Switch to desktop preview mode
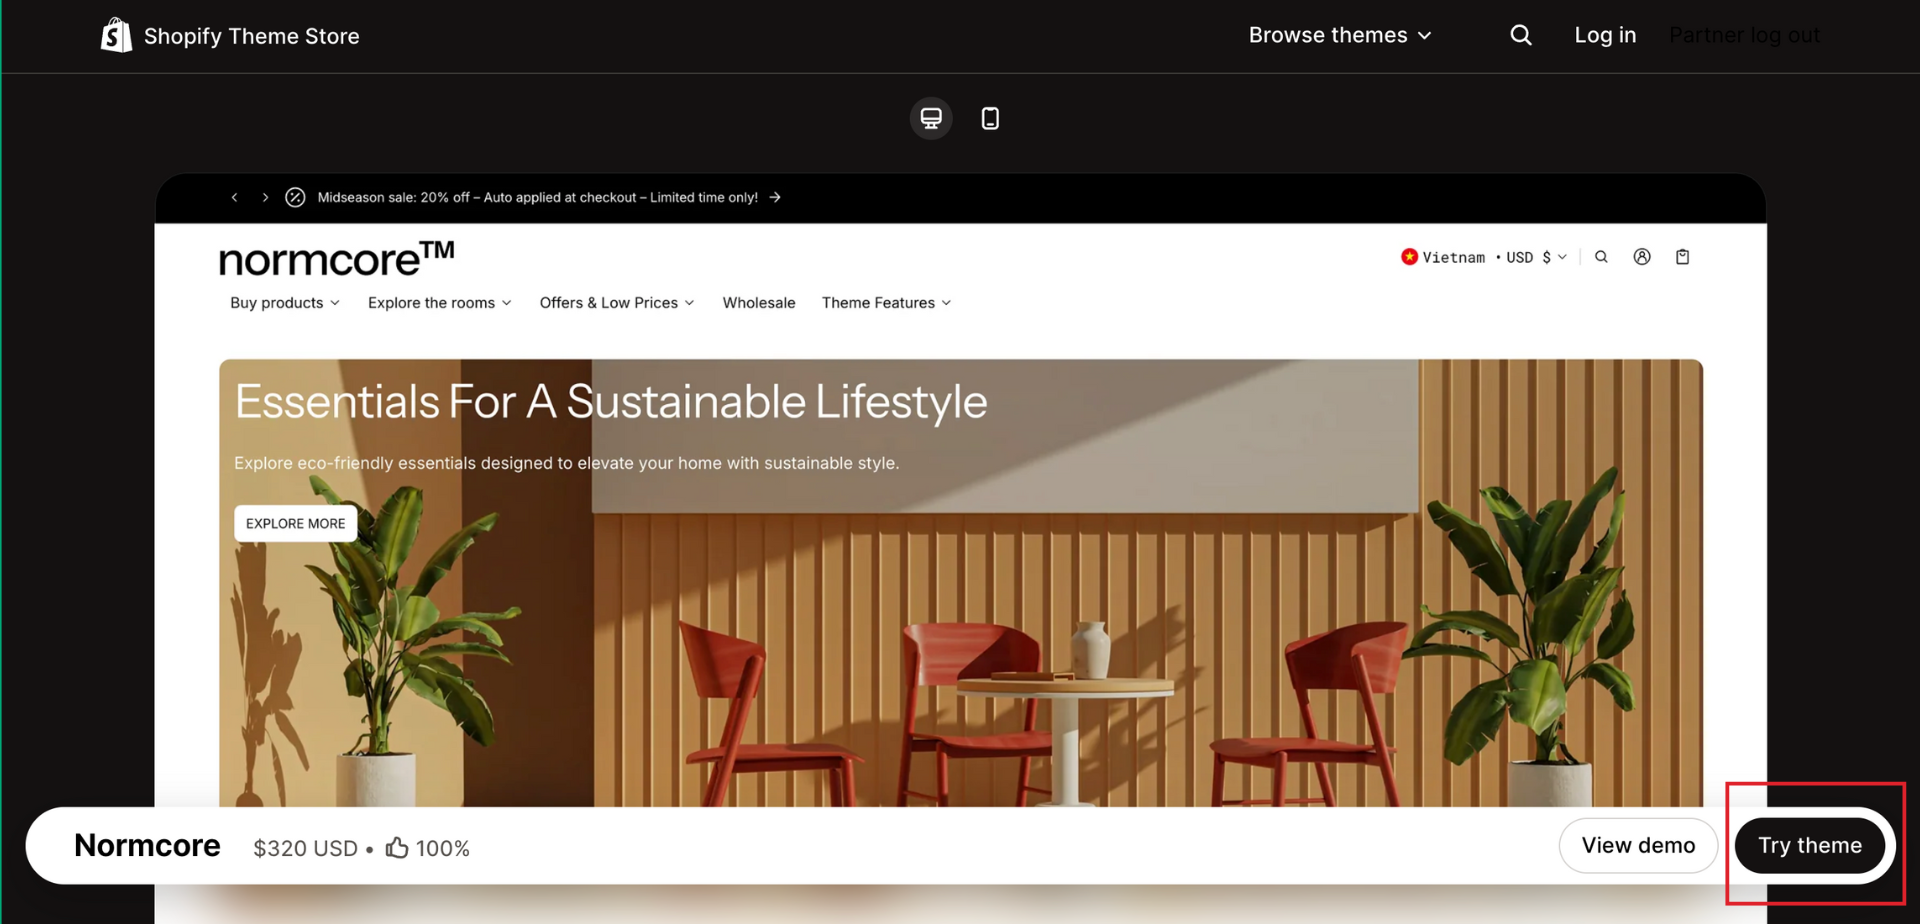Screen dimensions: 1920x924 931,118
